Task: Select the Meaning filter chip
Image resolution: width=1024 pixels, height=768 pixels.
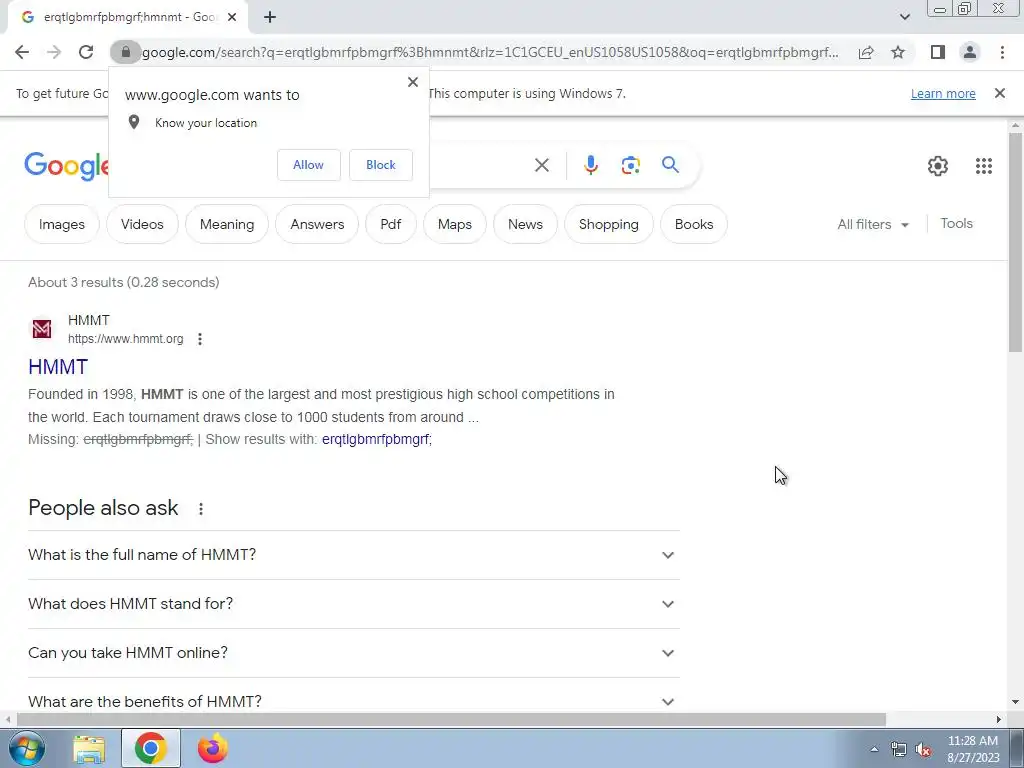Action: (227, 224)
